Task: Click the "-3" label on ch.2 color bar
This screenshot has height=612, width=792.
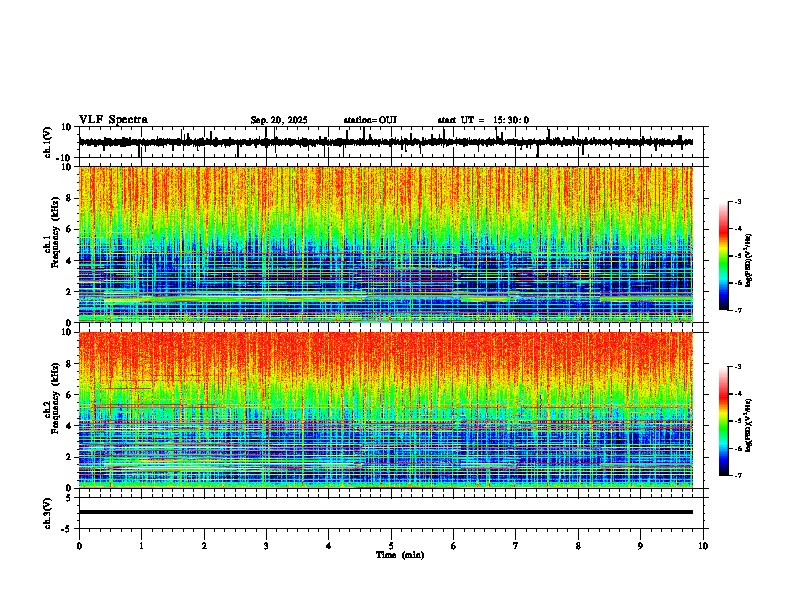Action: click(x=738, y=367)
